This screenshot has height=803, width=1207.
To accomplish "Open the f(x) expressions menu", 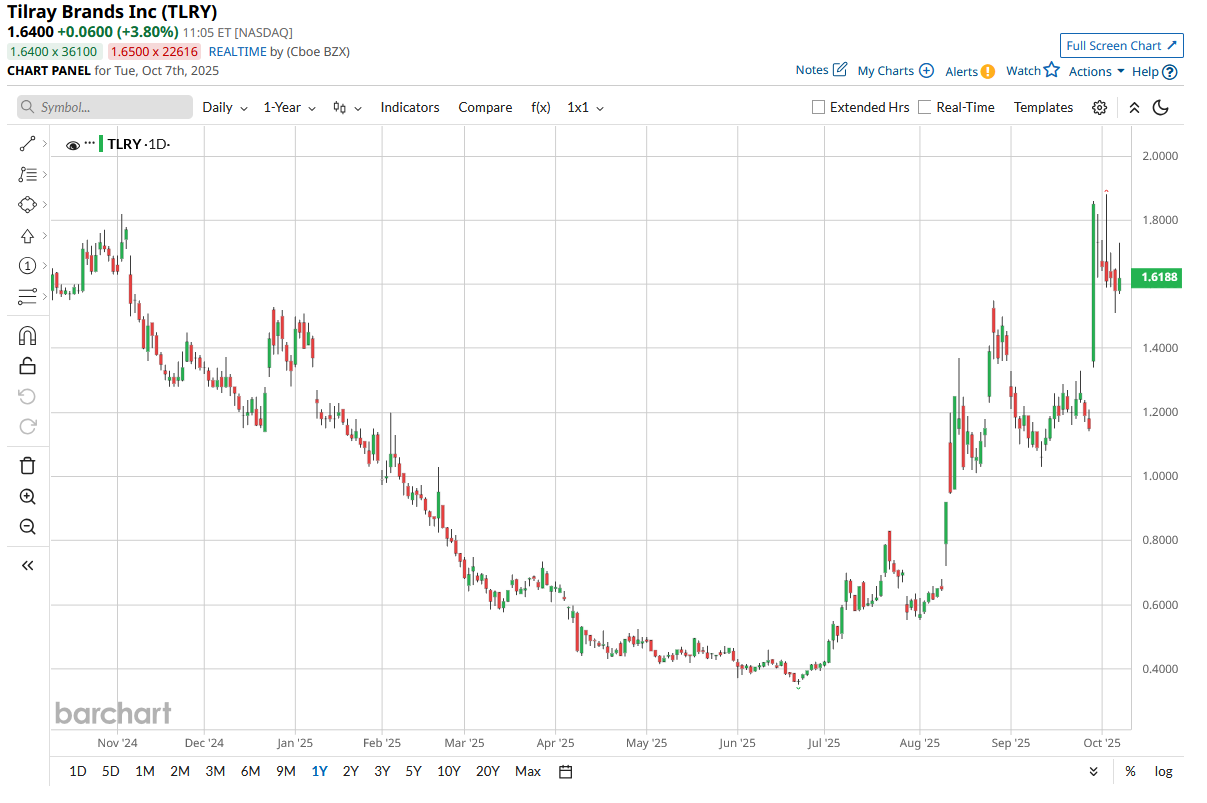I will point(541,107).
